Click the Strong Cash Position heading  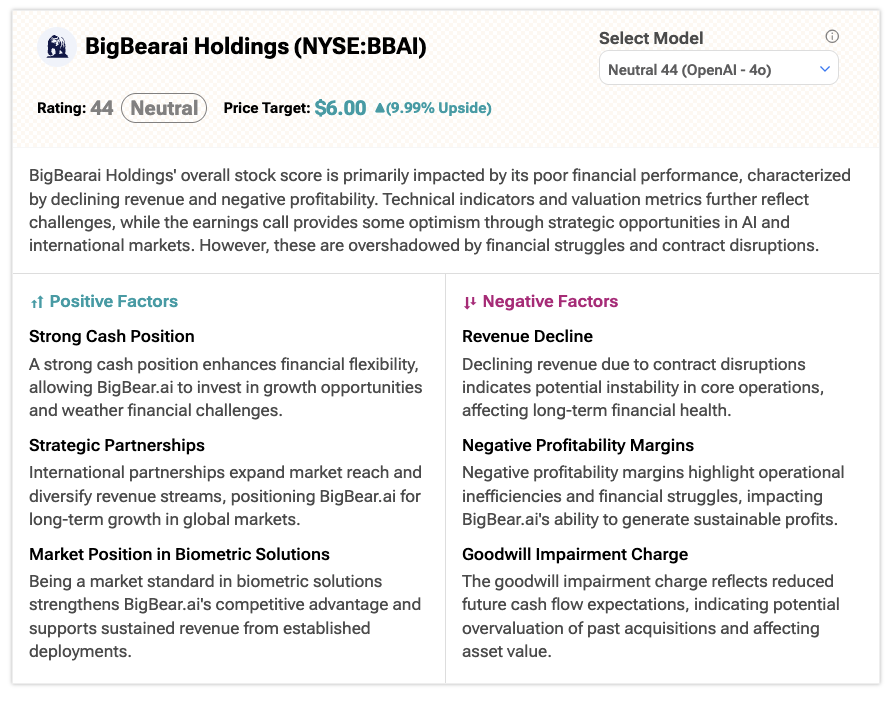click(x=112, y=336)
